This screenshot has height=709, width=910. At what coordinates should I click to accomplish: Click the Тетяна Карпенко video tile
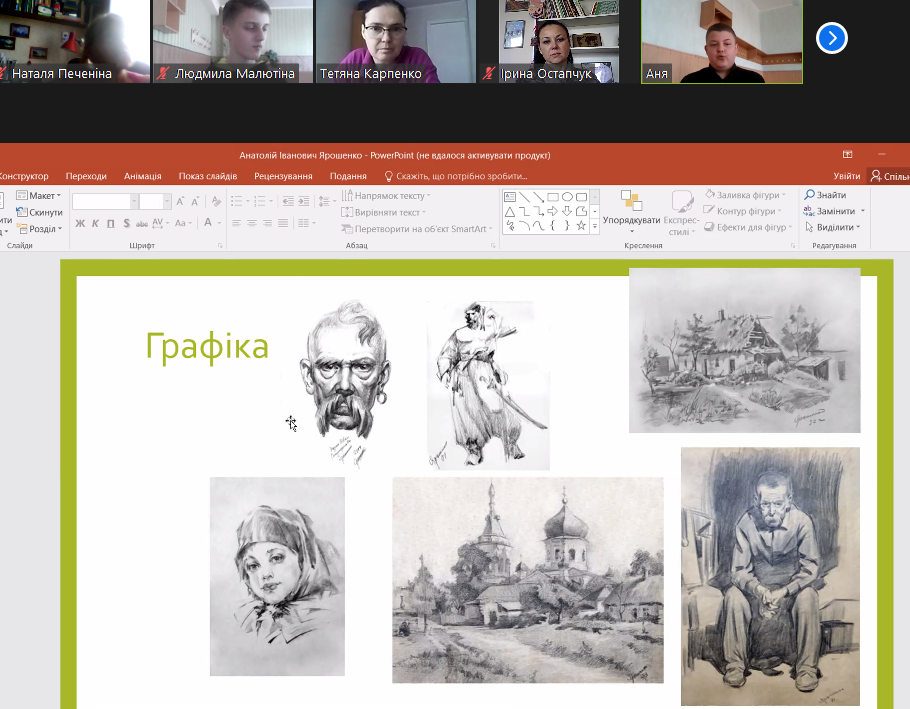(396, 41)
